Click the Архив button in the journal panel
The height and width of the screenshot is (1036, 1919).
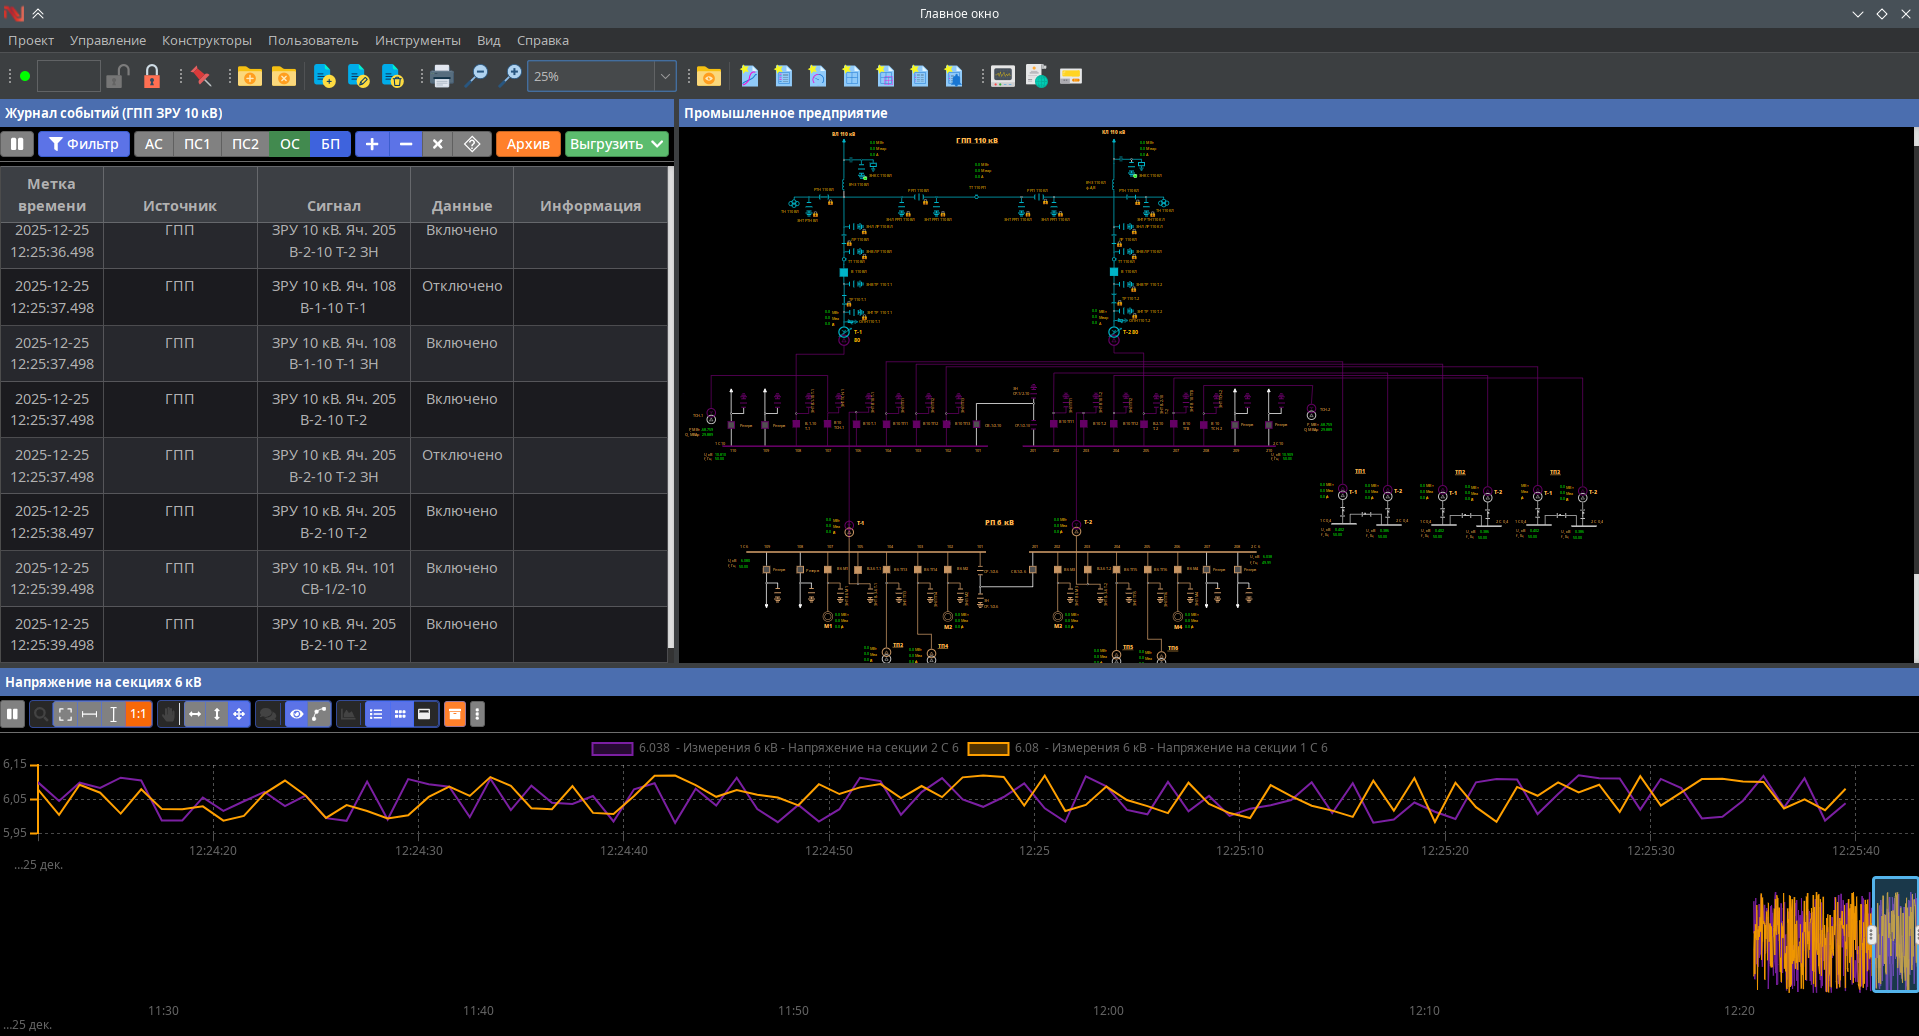coord(528,144)
